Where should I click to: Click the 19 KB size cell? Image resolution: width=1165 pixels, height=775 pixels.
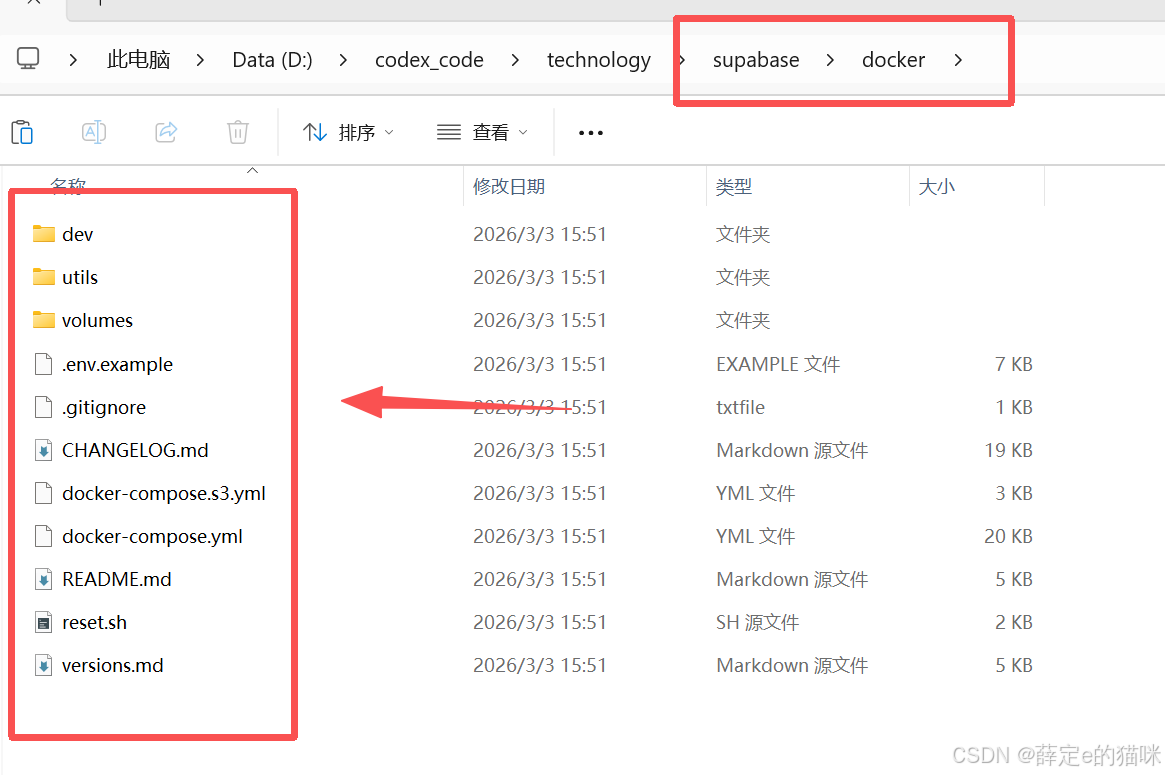[x=1008, y=450]
